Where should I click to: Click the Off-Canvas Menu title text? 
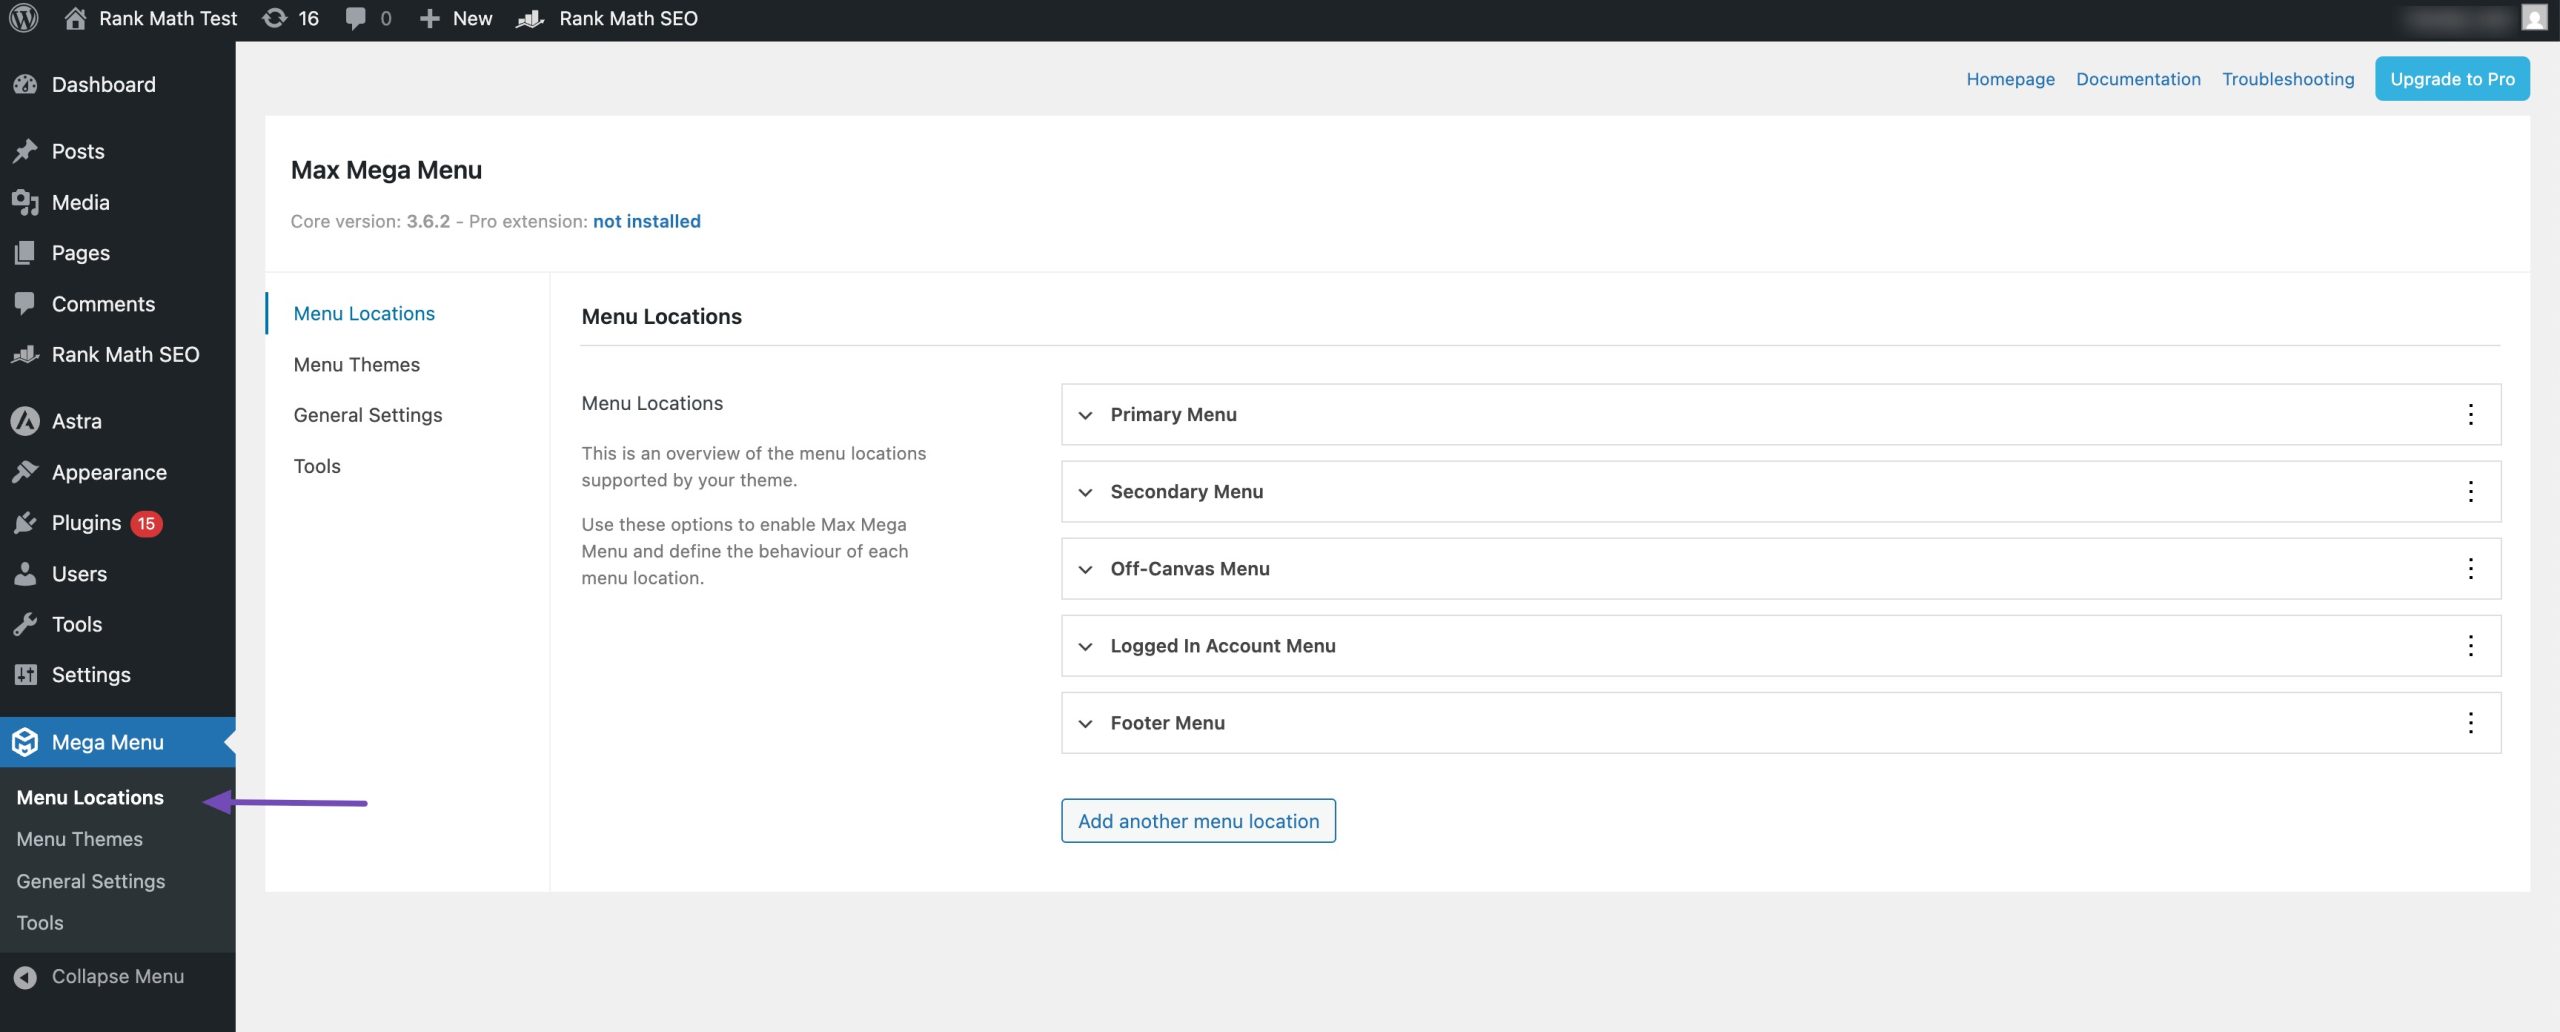[1190, 568]
